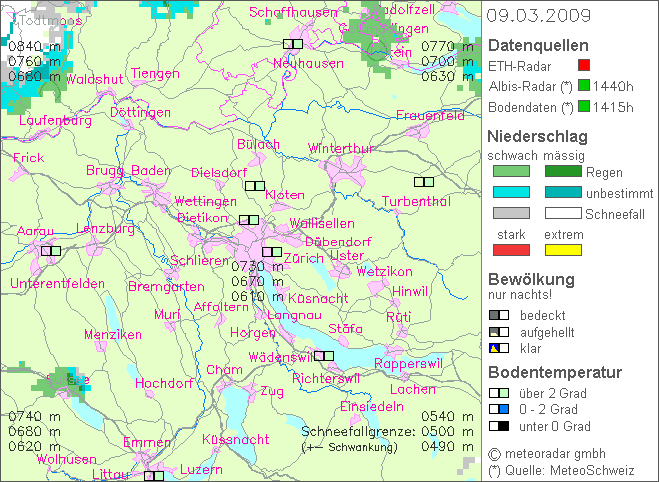The width and height of the screenshot is (659, 482).
Task: Click the 'Schneefallgrenze:' label on map
Action: tap(358, 432)
